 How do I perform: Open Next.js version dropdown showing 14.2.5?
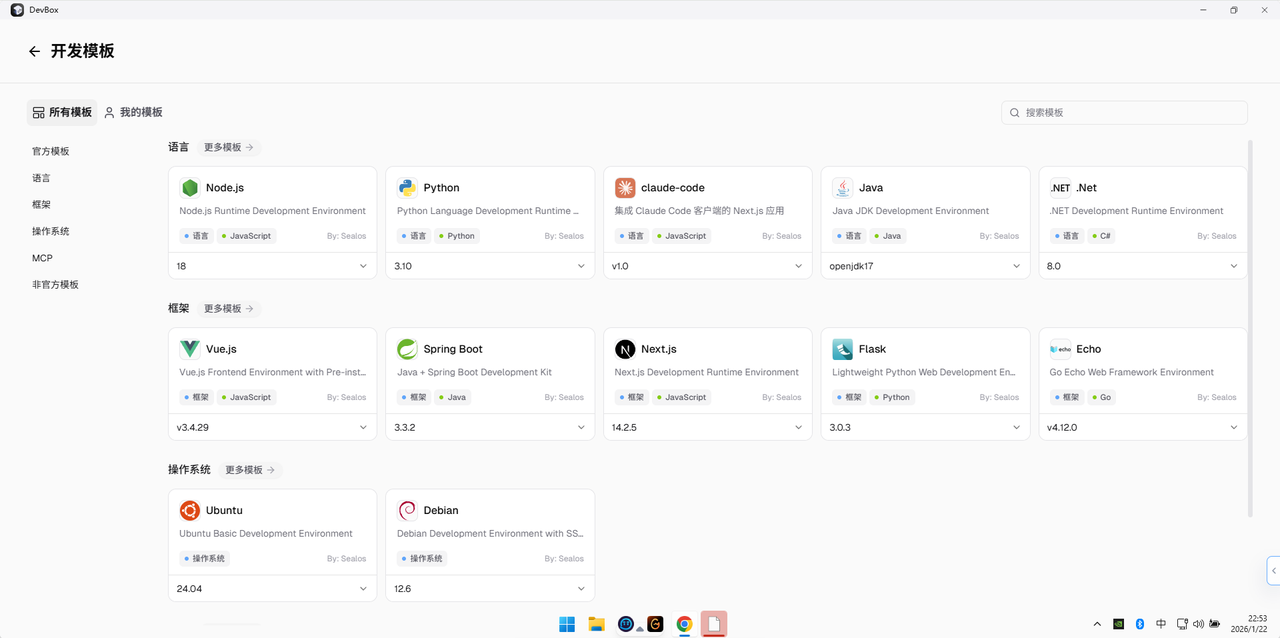click(708, 427)
